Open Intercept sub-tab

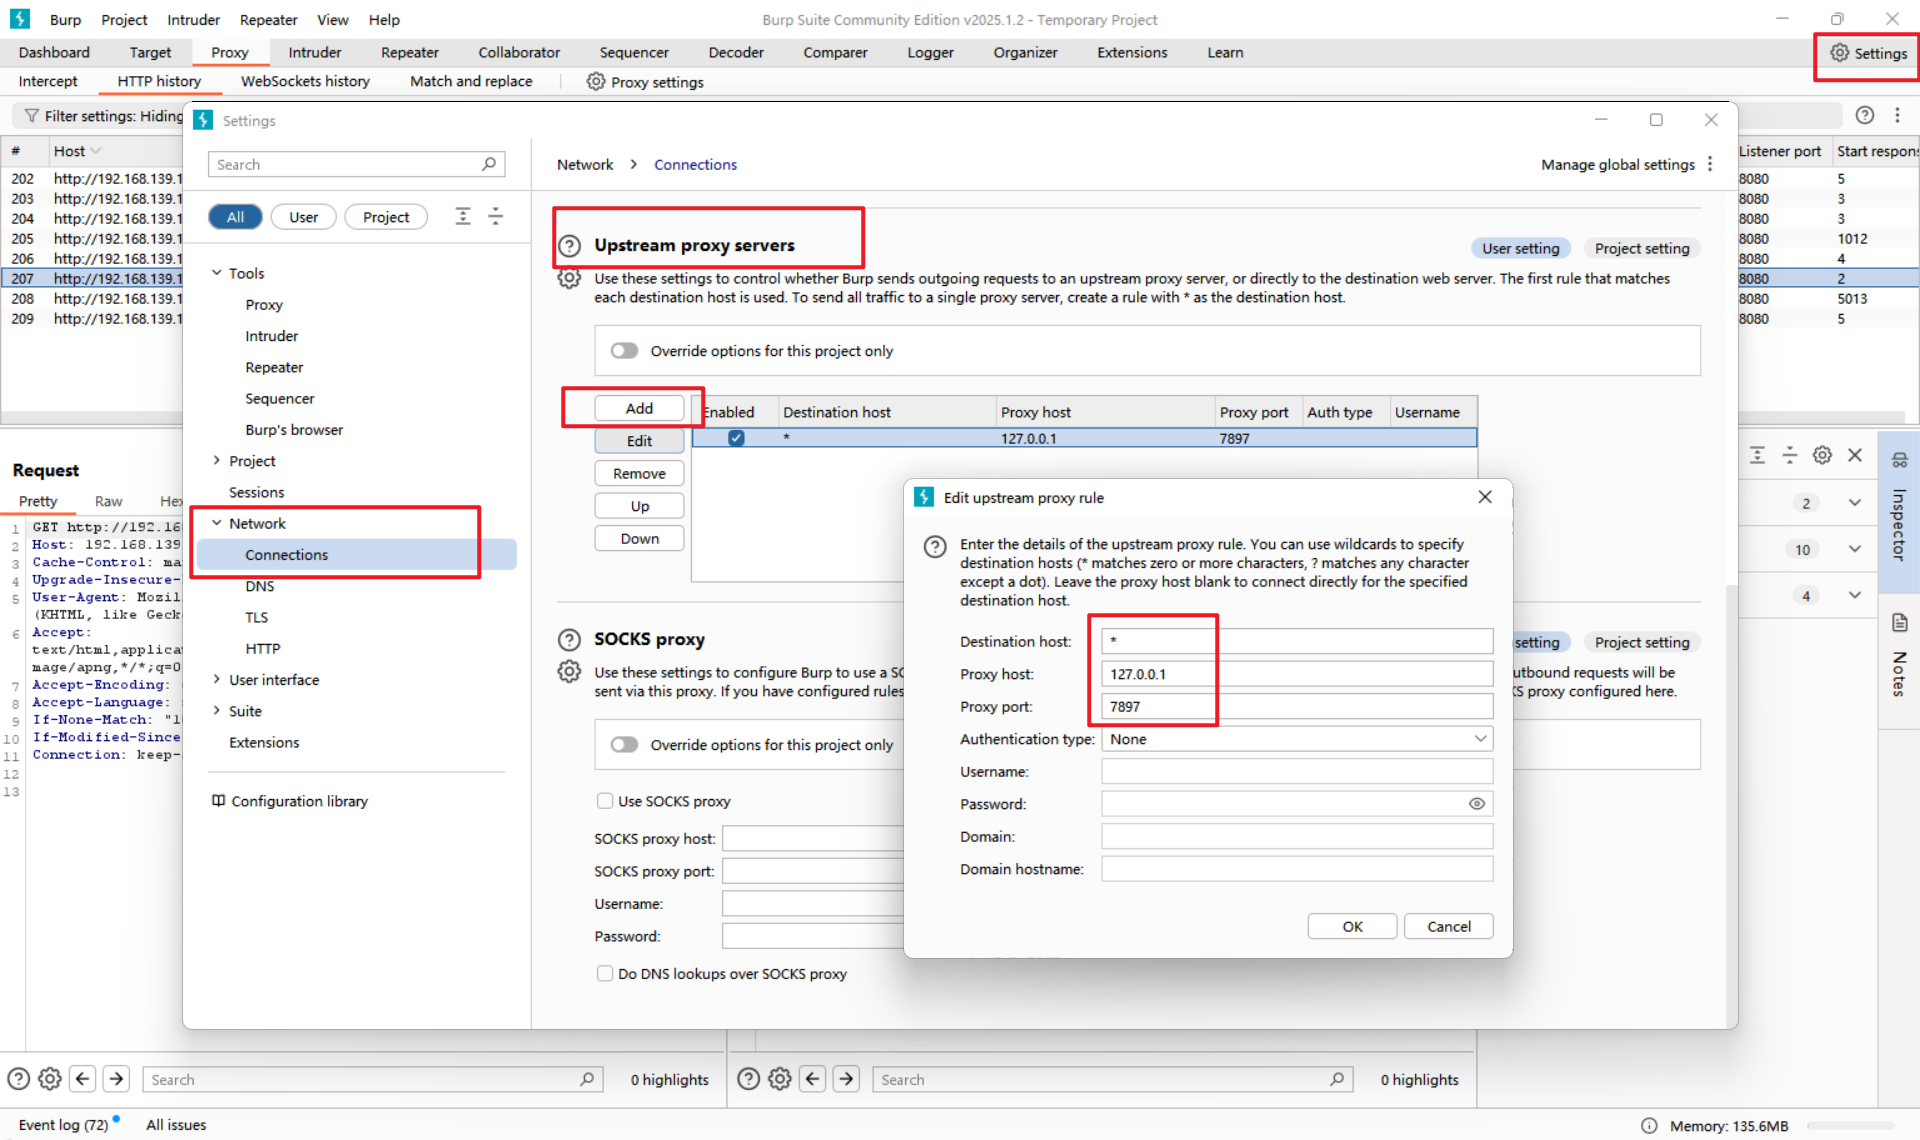48,81
